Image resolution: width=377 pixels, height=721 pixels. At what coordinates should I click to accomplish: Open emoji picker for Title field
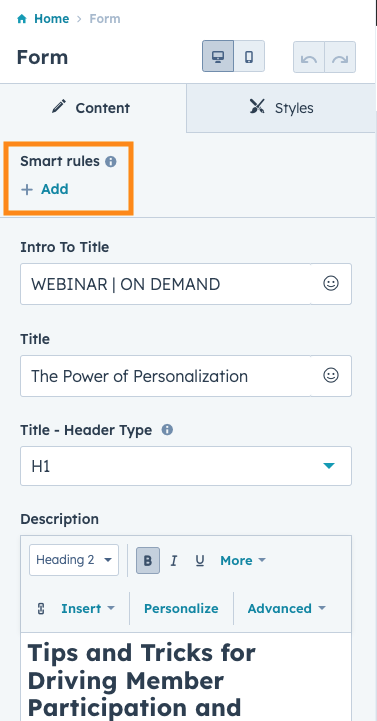point(331,375)
